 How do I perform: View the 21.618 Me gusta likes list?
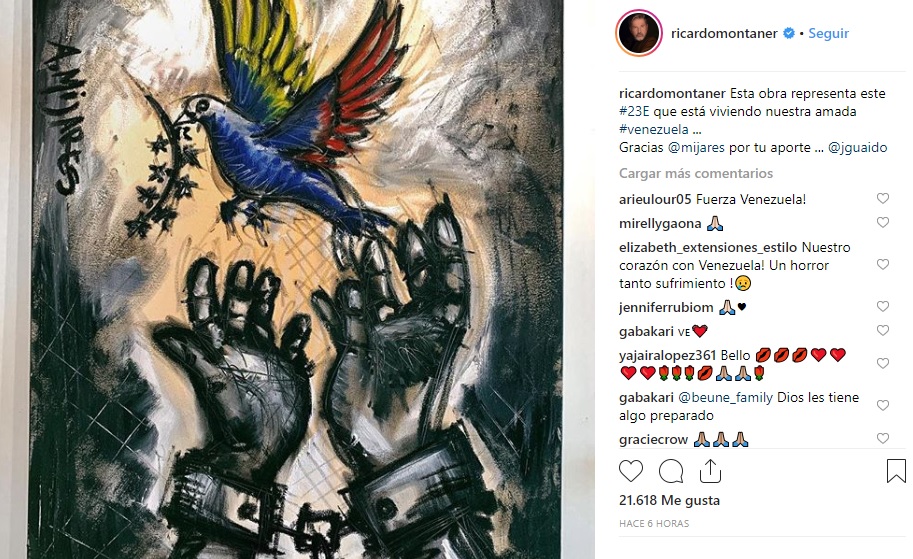[x=669, y=500]
